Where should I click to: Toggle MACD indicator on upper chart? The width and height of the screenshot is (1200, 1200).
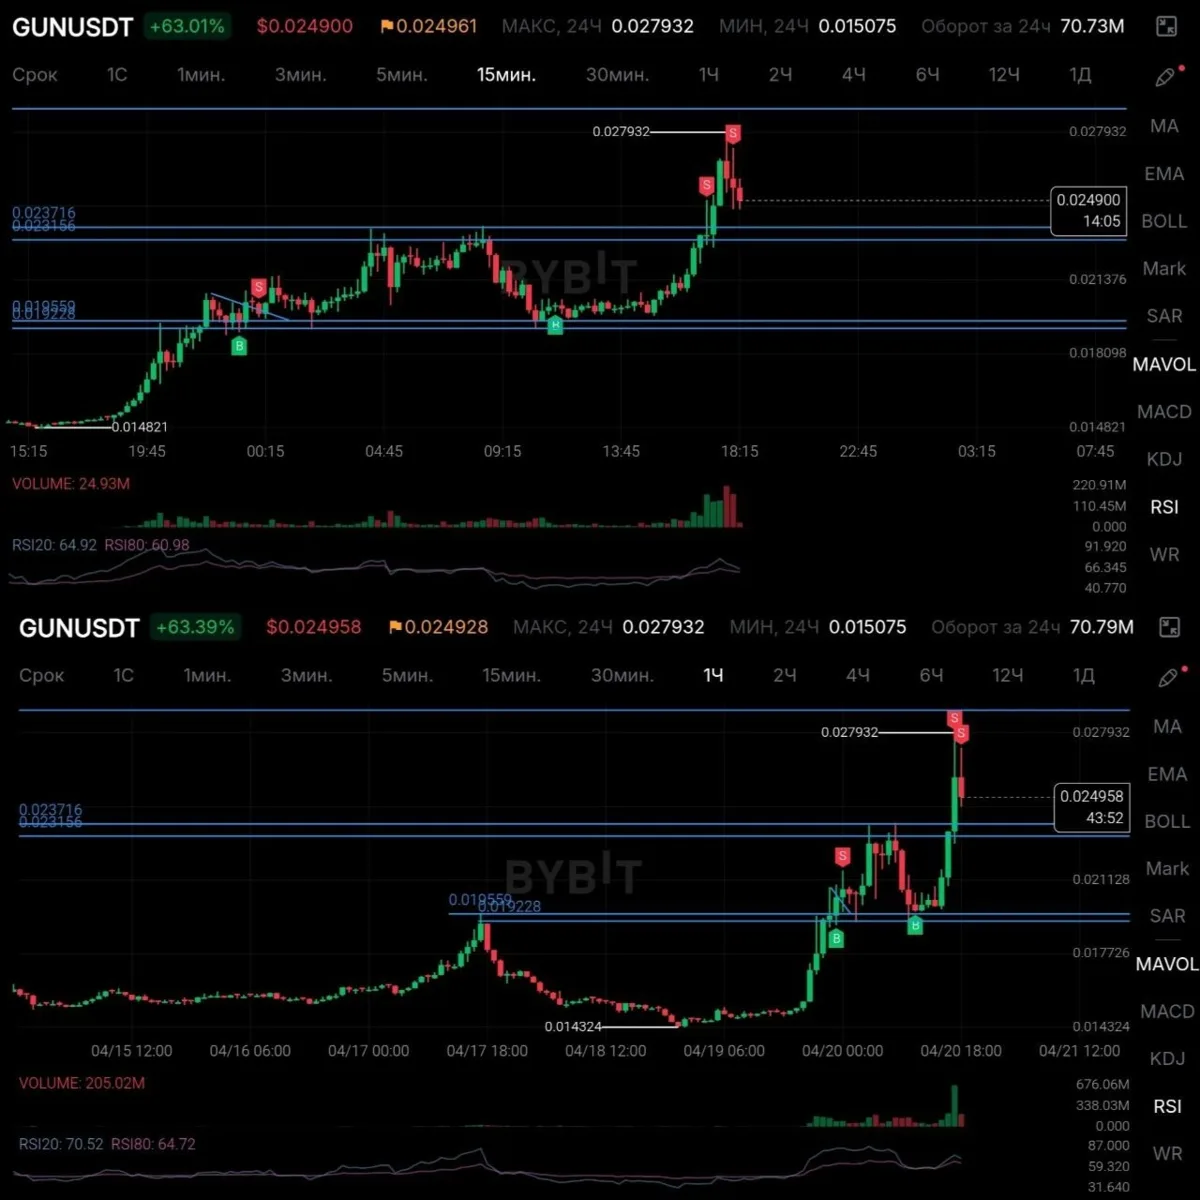(1164, 412)
